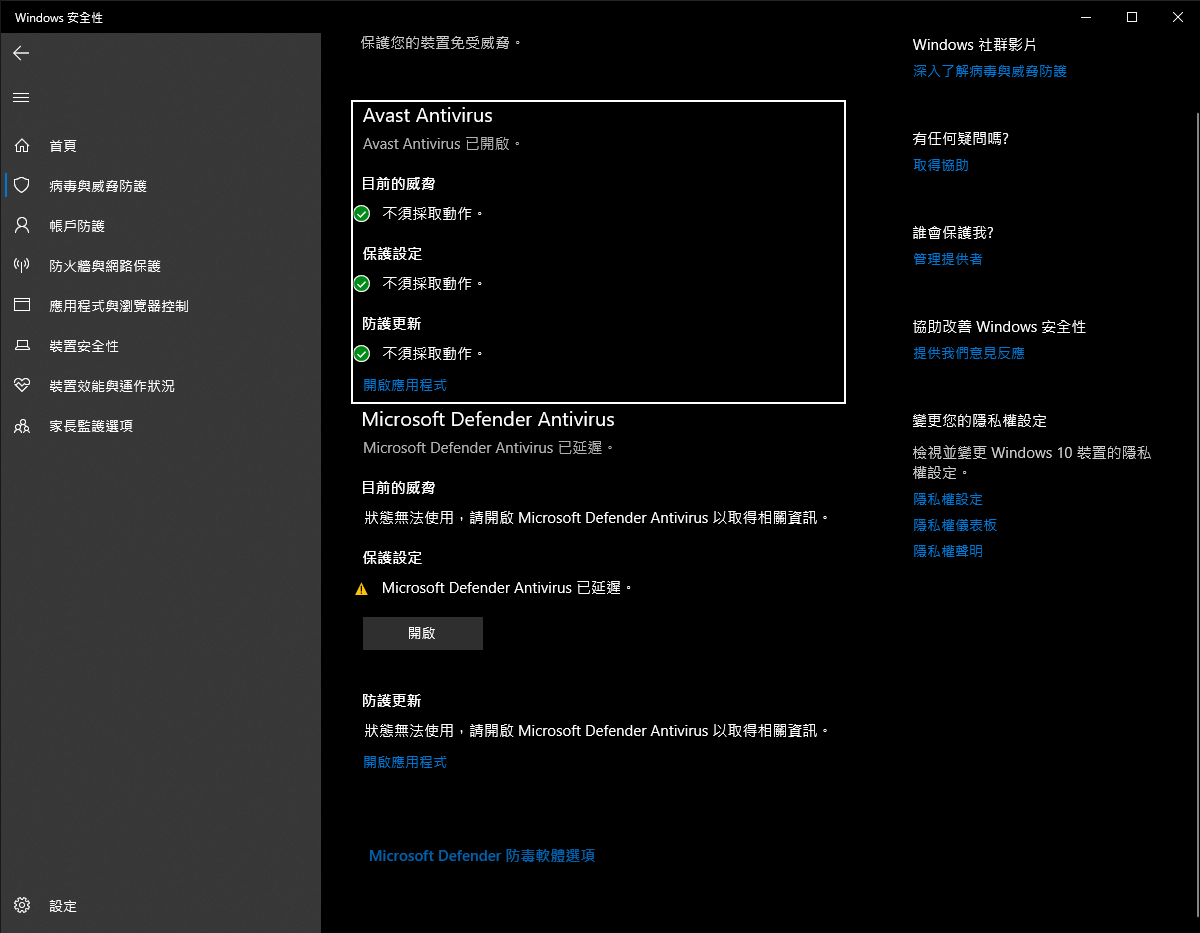The width and height of the screenshot is (1200, 933).
Task: Click the app and browser control window icon
Action: [x=21, y=306]
